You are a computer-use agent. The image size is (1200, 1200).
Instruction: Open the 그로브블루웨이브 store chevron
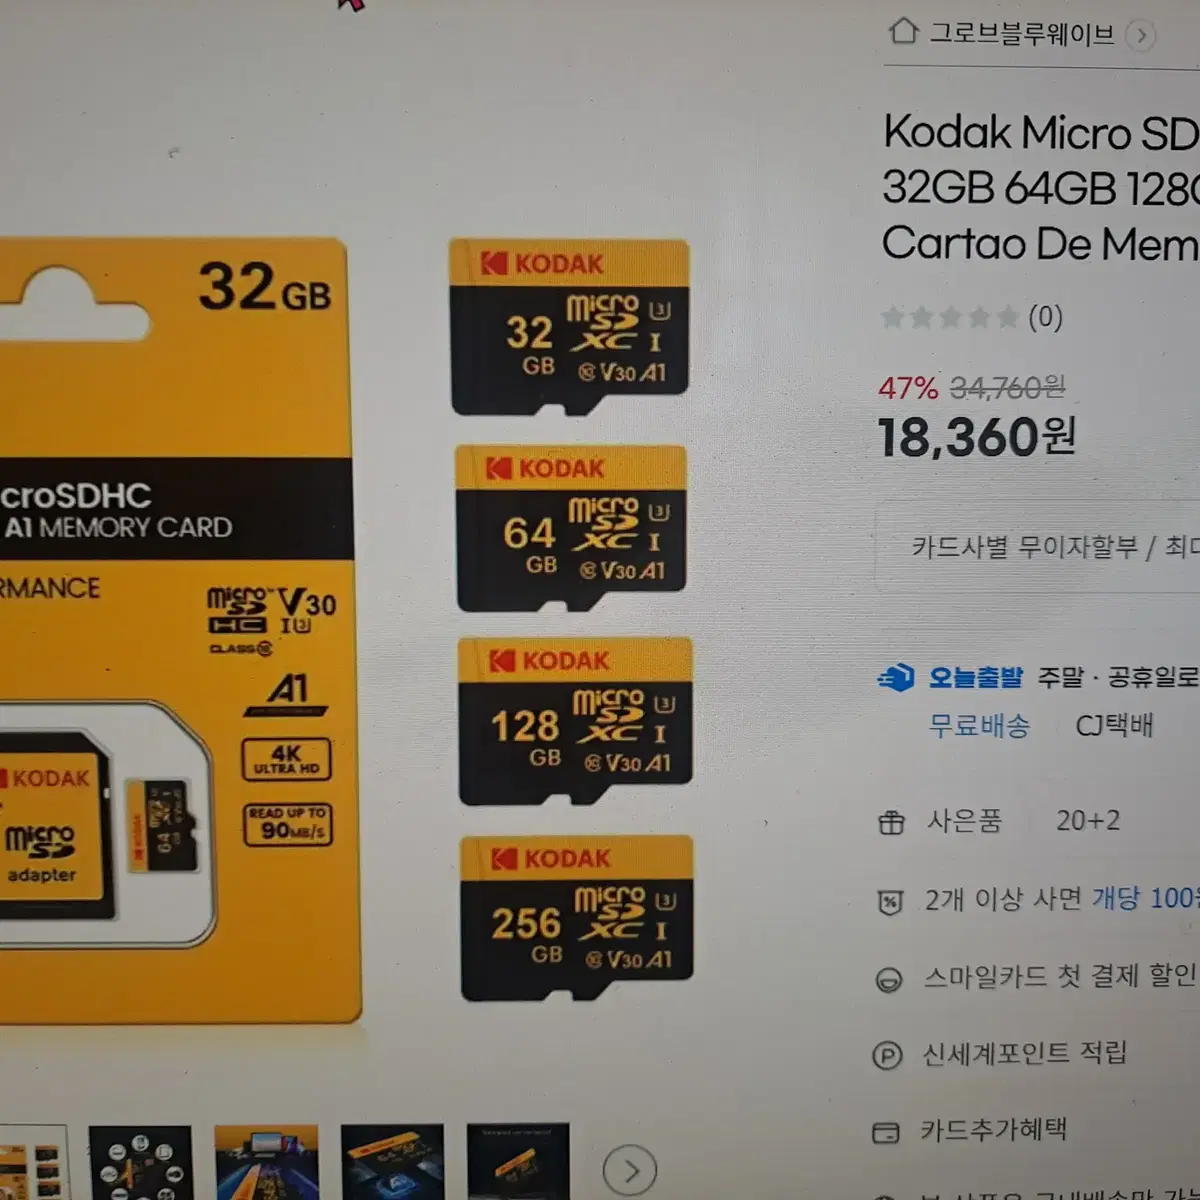1140,36
